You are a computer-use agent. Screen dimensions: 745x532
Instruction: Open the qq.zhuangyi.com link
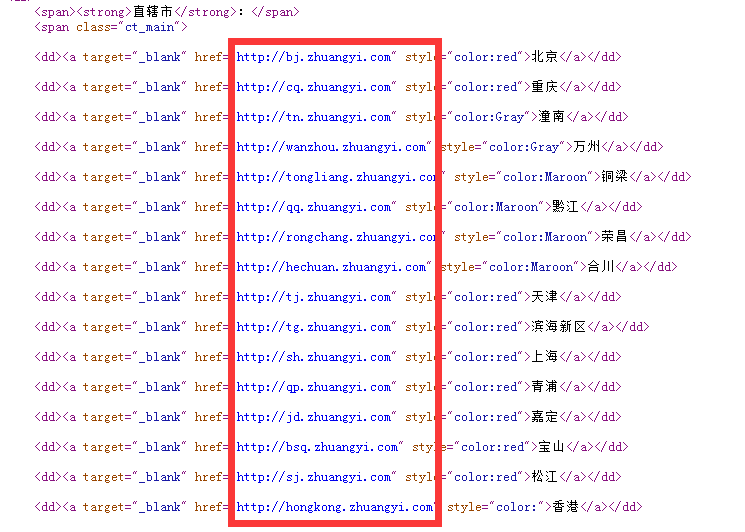pos(314,207)
